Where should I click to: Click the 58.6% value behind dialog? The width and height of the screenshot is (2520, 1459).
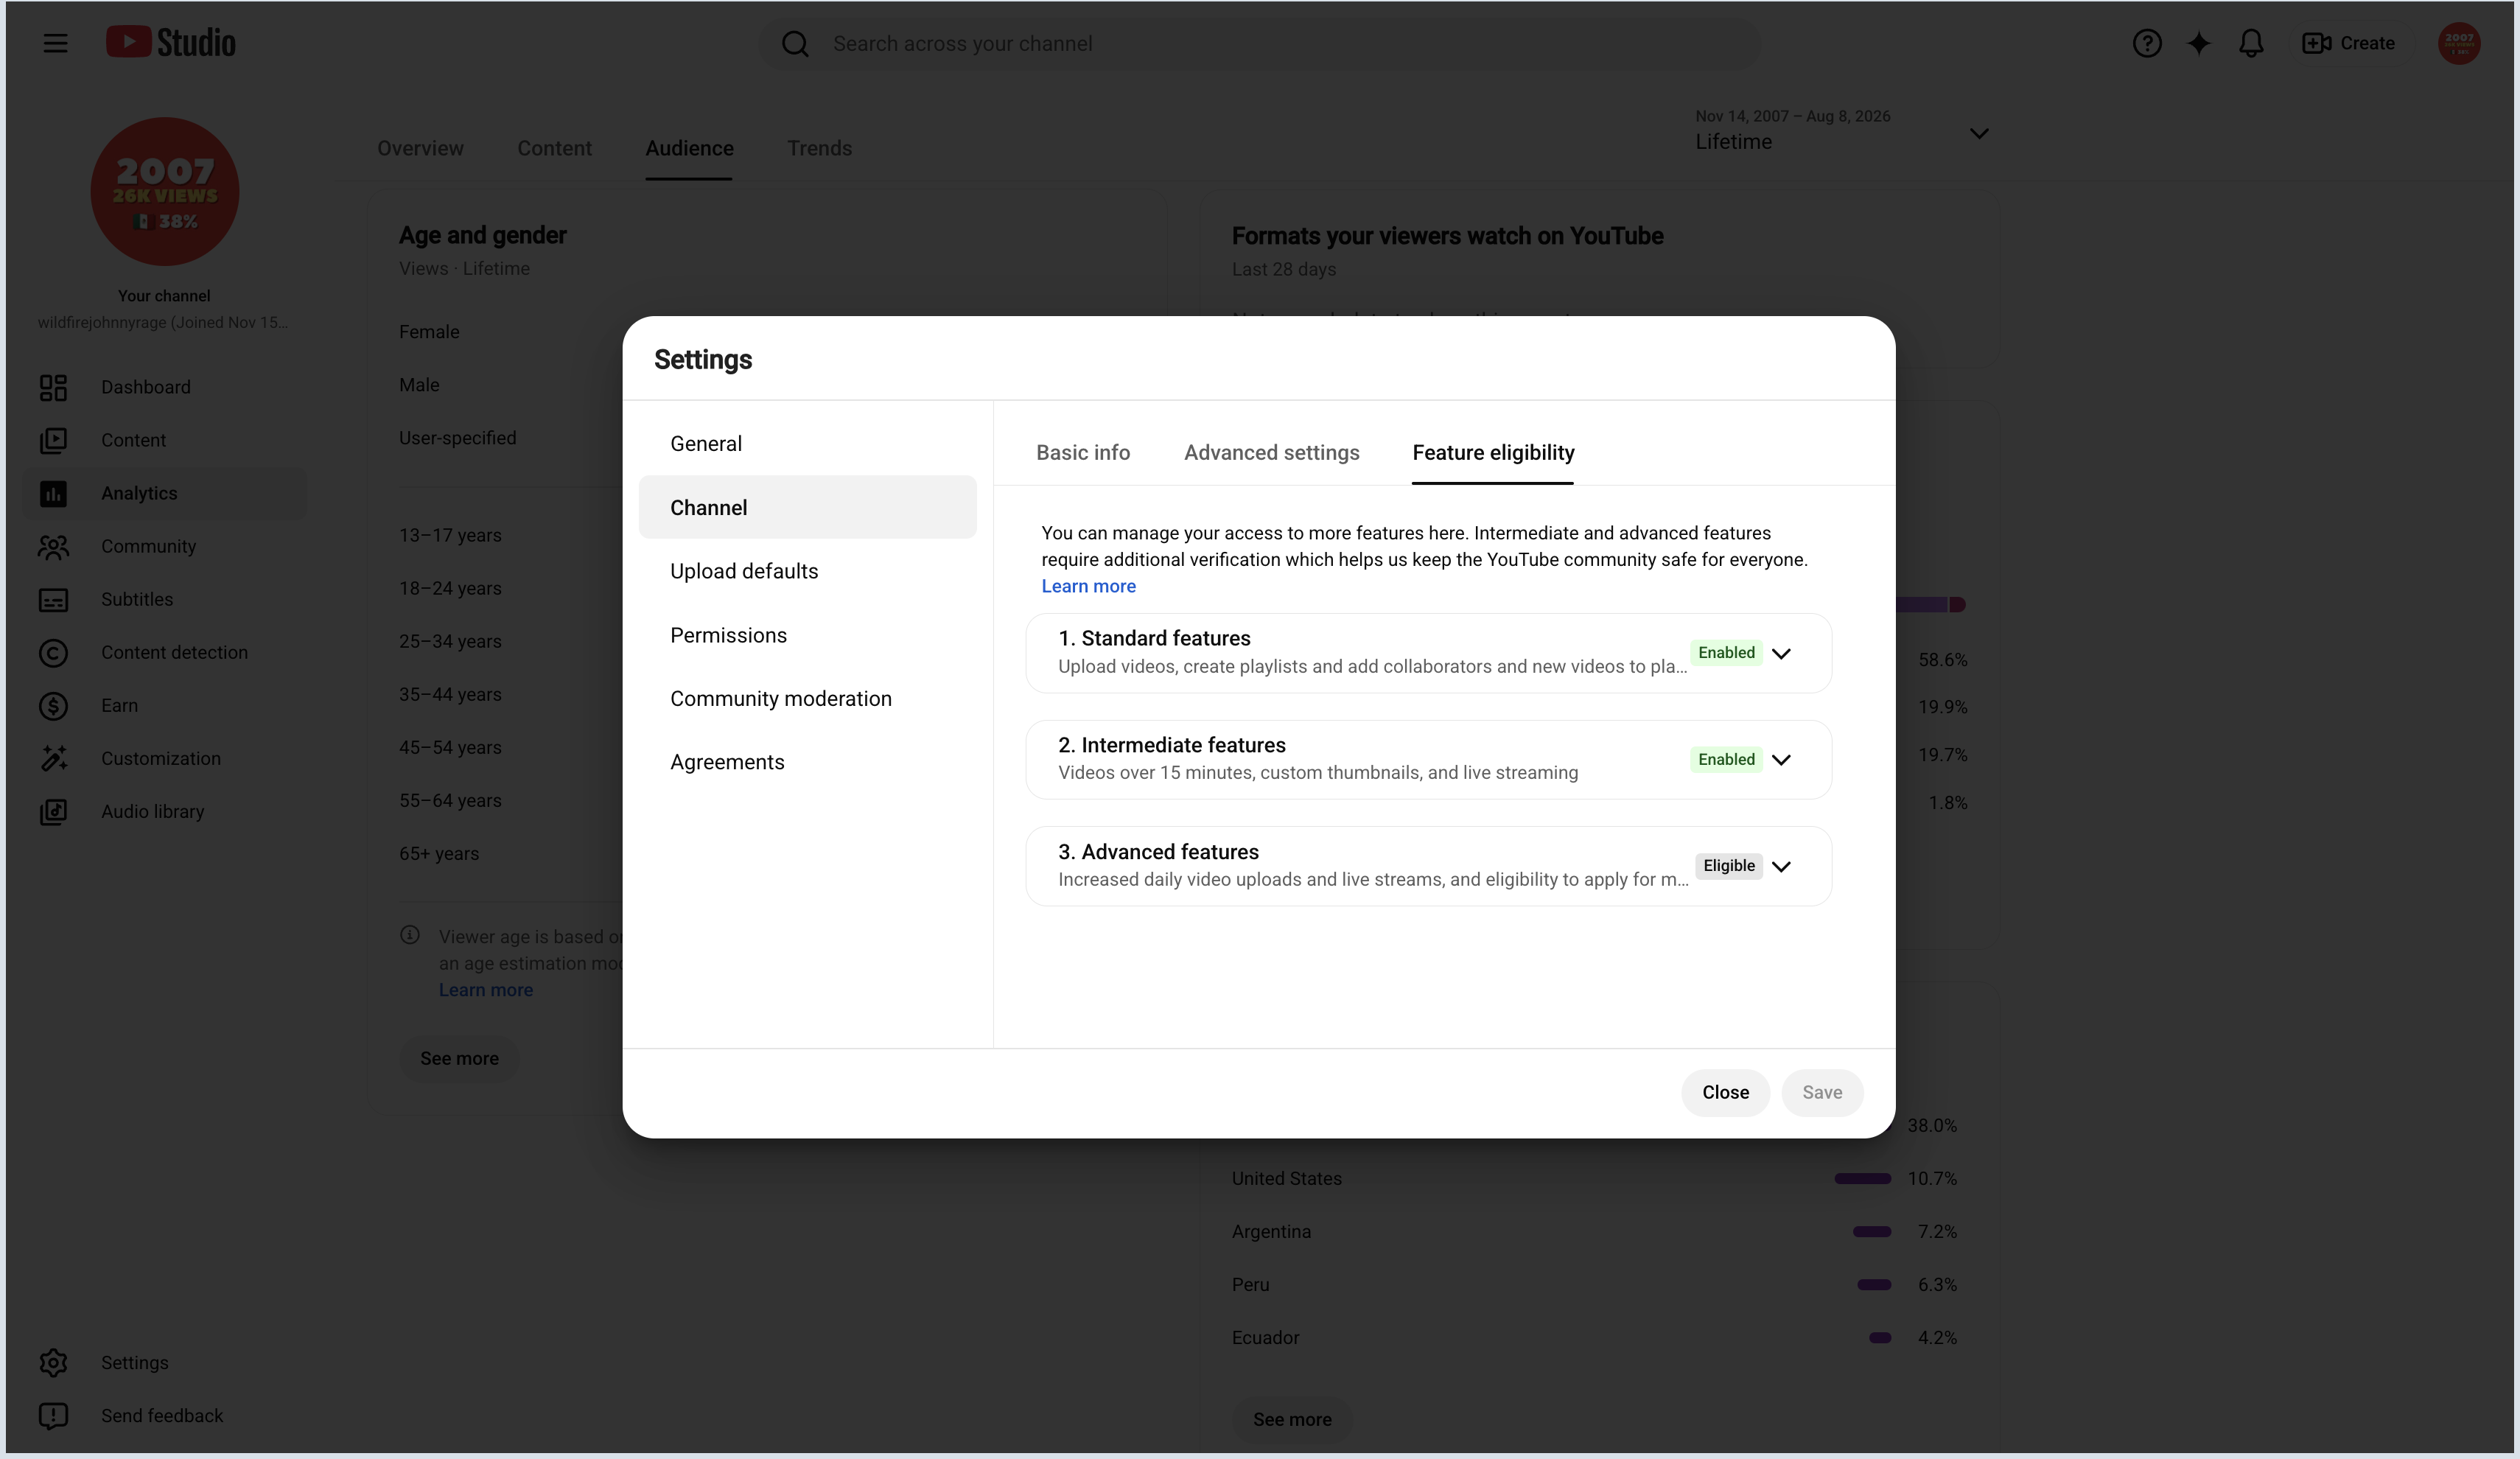click(x=1942, y=660)
